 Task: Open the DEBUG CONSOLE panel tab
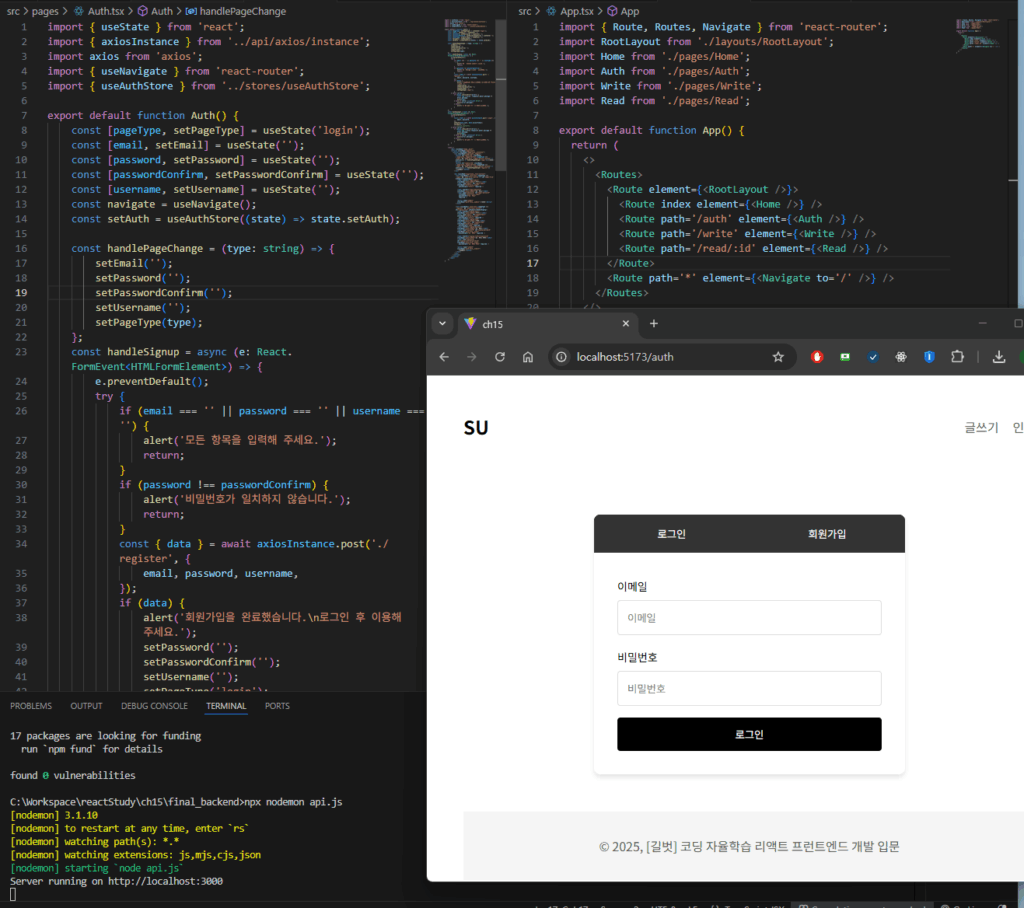point(154,706)
